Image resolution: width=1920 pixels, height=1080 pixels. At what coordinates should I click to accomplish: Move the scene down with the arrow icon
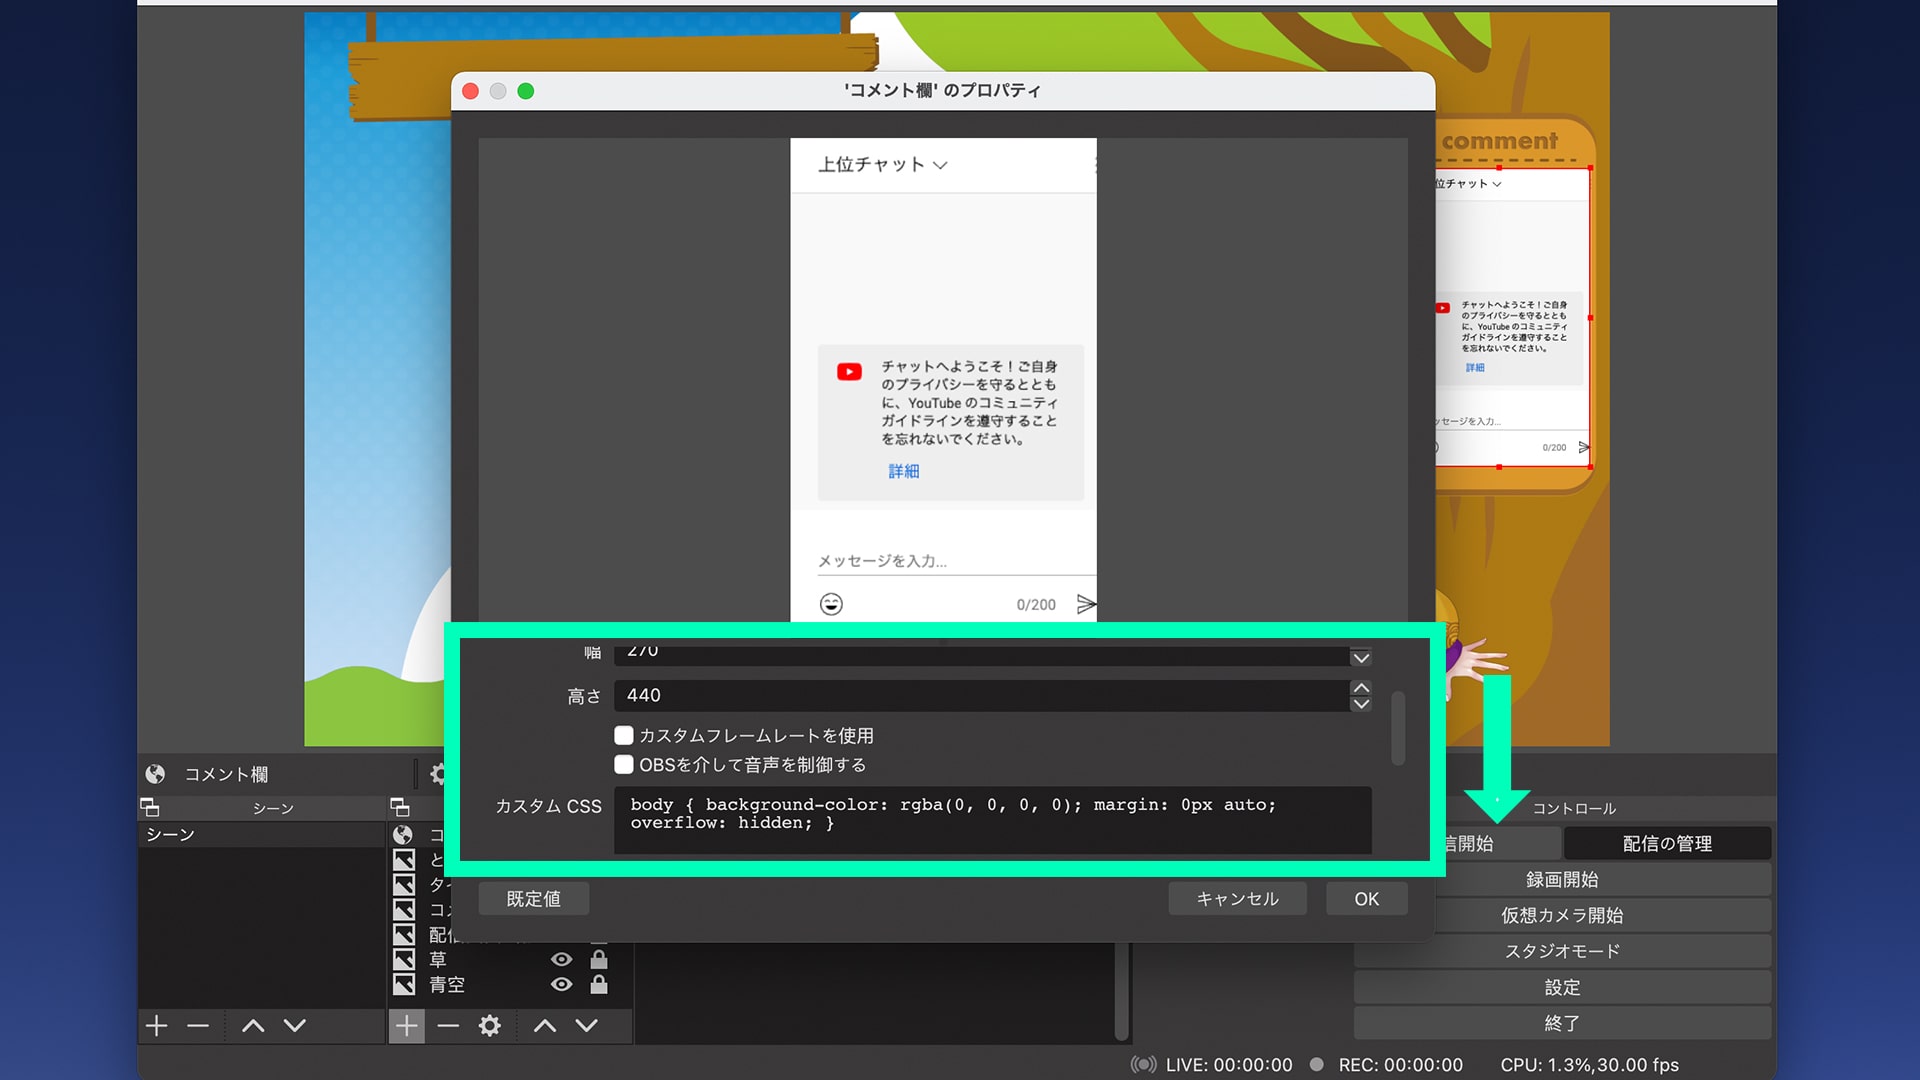(293, 1025)
